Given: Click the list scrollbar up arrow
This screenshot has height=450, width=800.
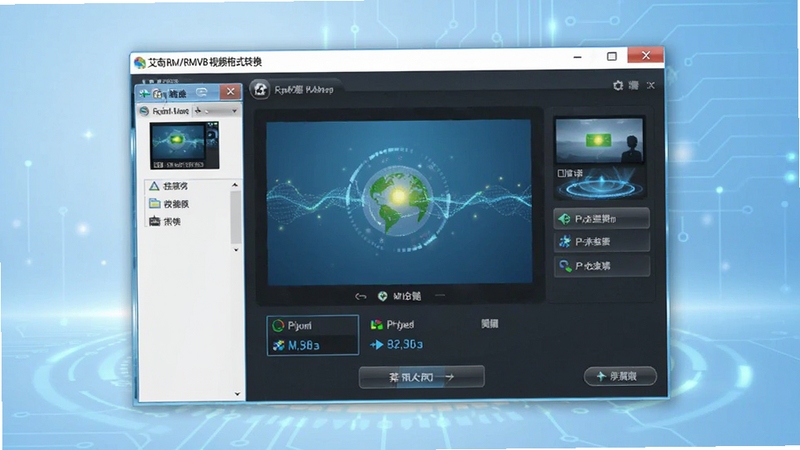Looking at the screenshot, I should (235, 185).
